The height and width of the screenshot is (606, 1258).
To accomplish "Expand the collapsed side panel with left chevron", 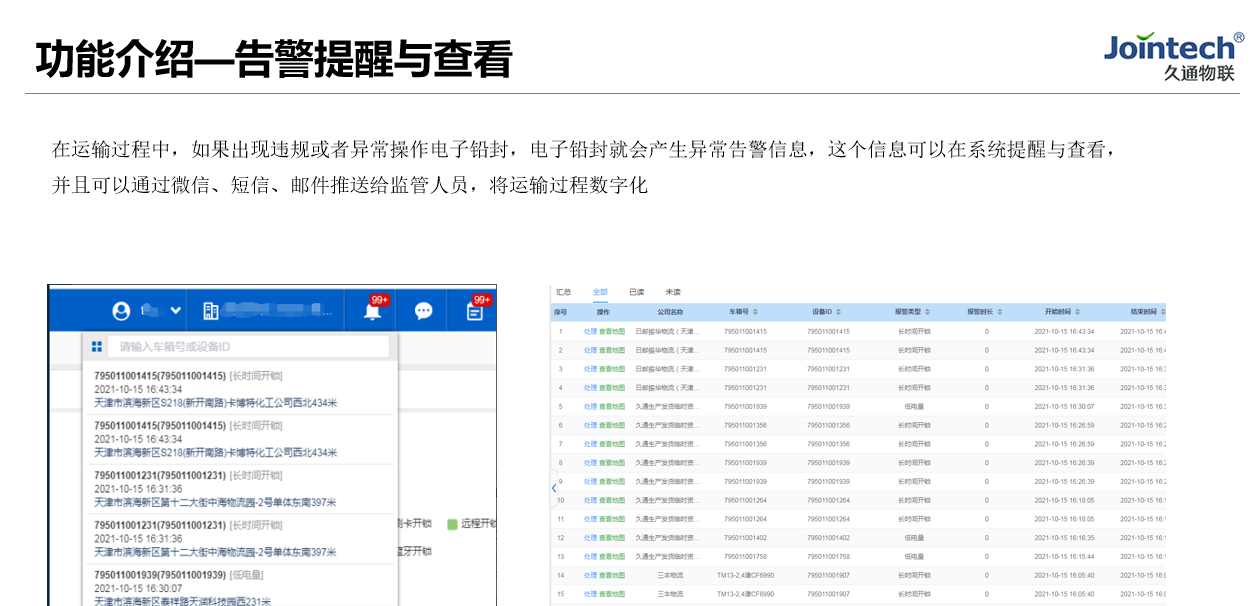I will (554, 488).
